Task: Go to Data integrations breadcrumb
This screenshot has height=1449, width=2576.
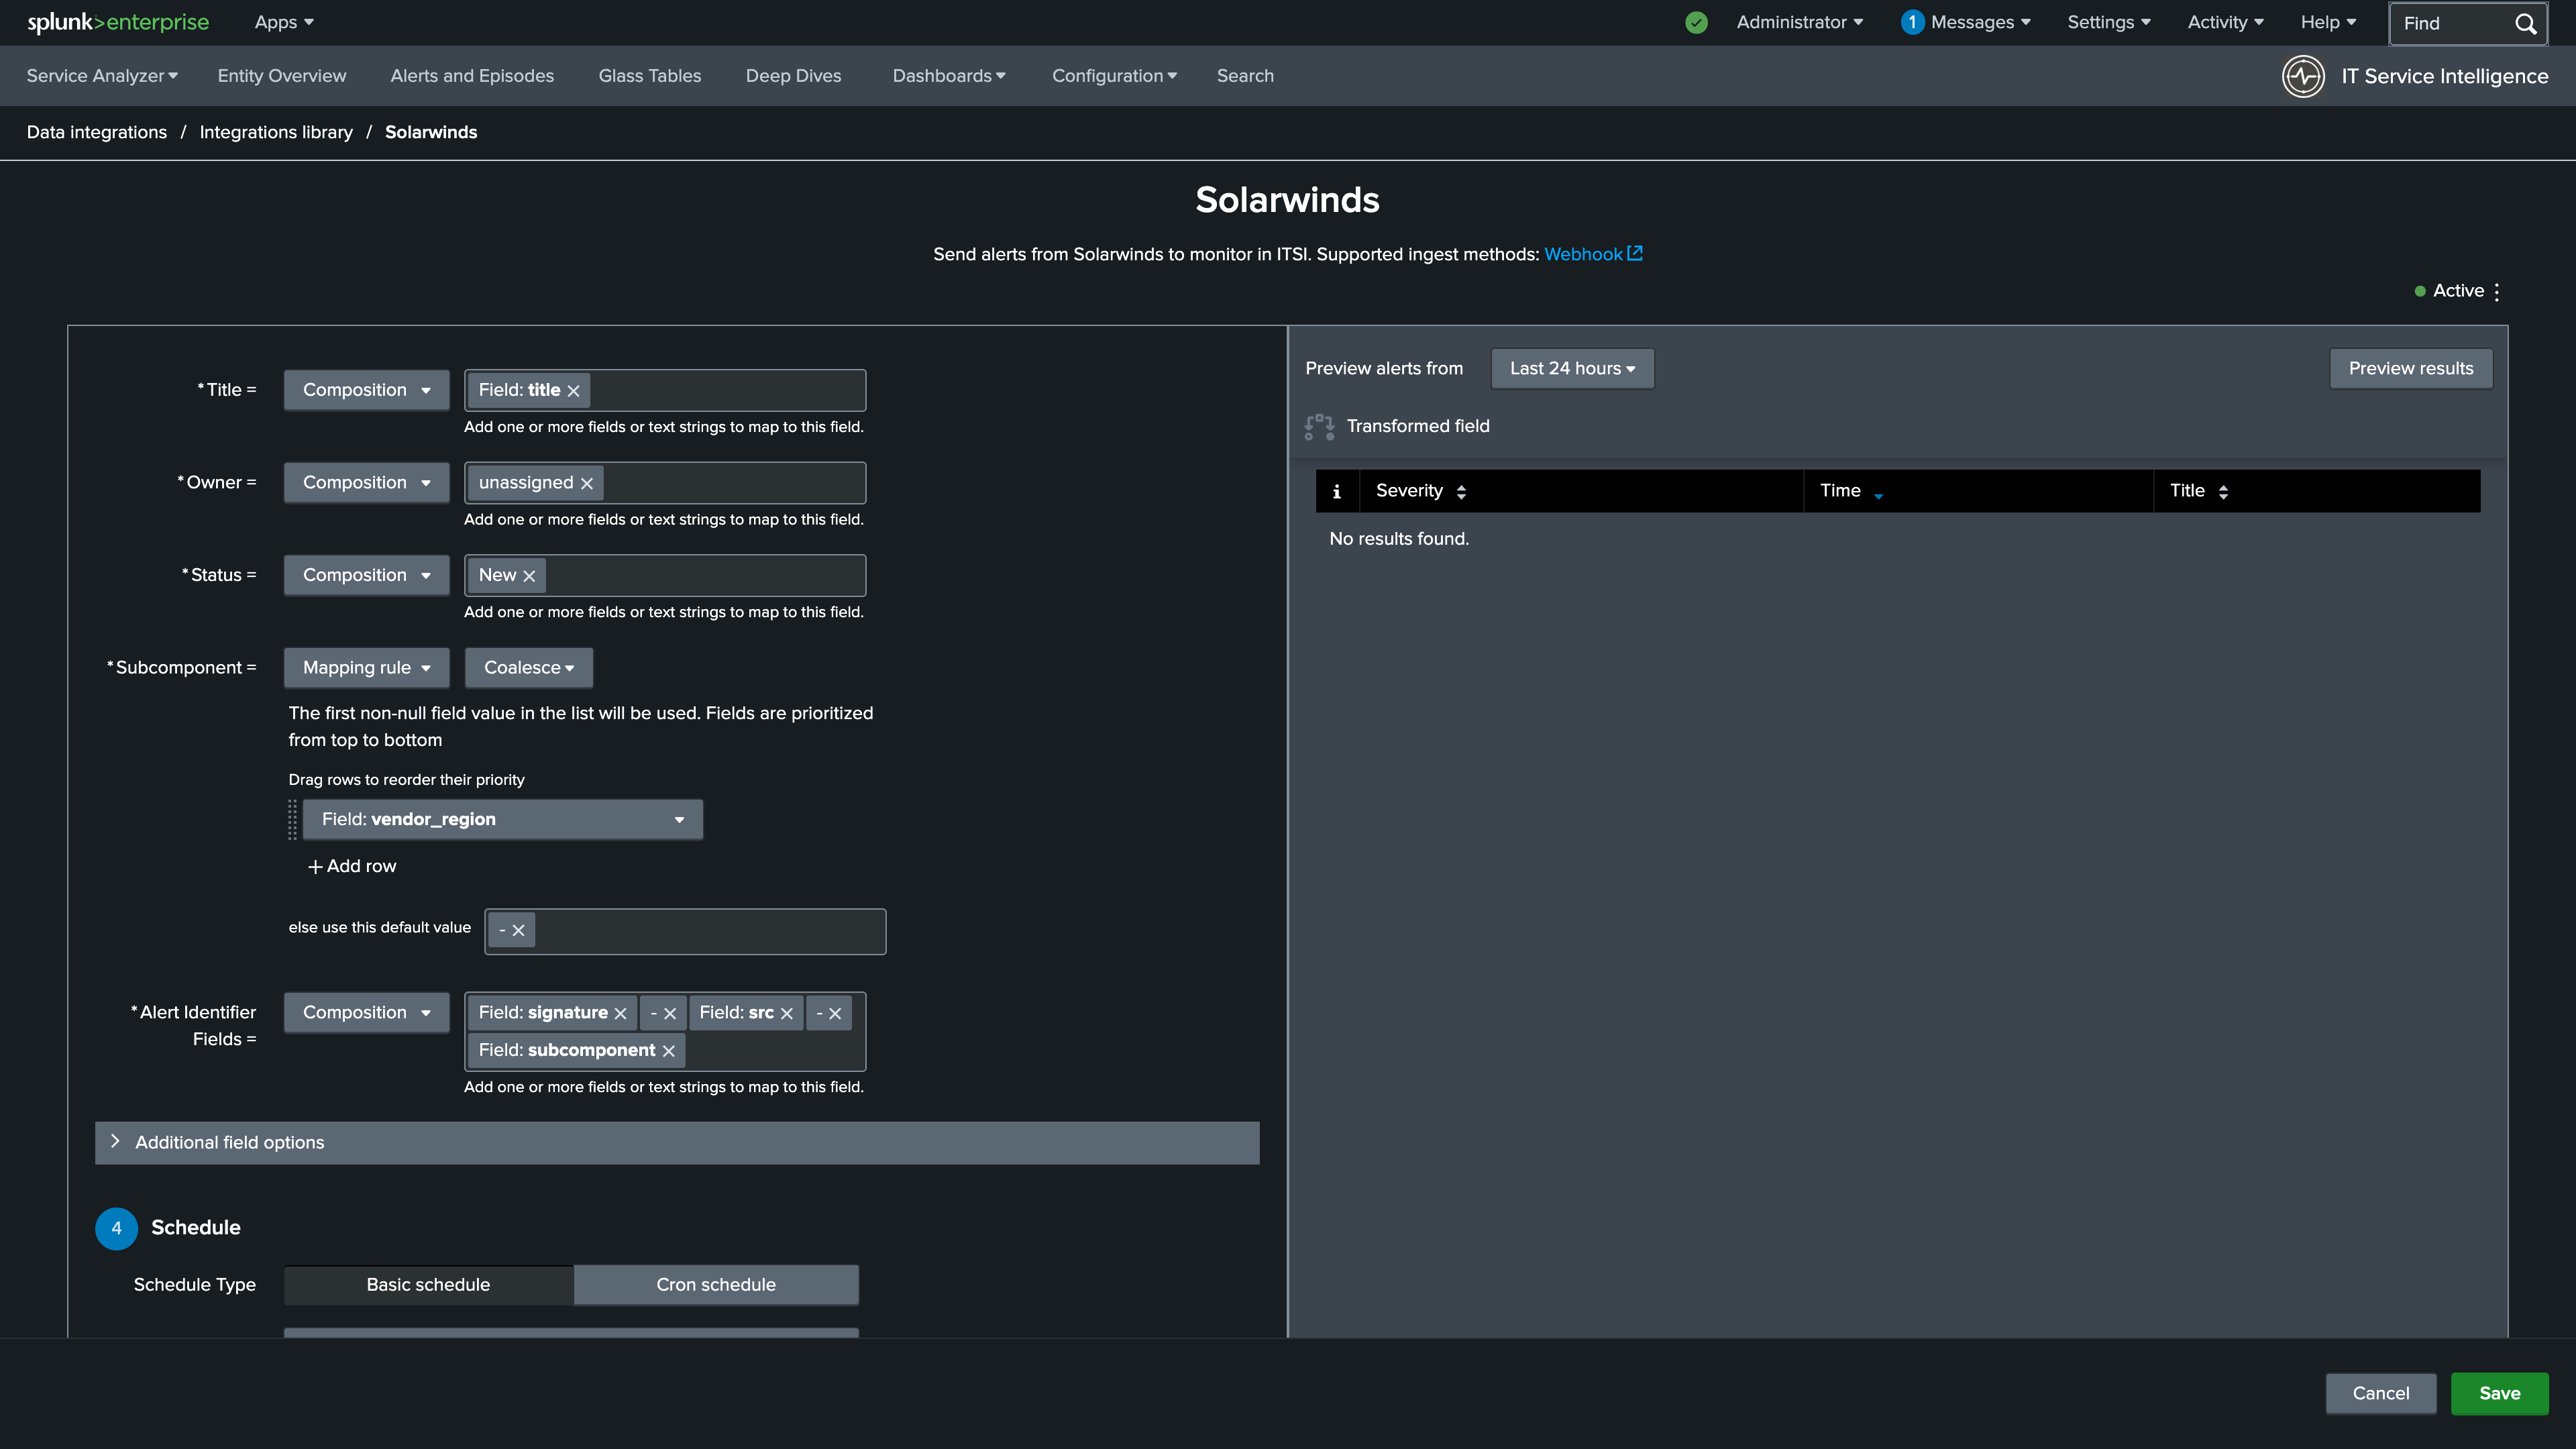Action: [97, 132]
